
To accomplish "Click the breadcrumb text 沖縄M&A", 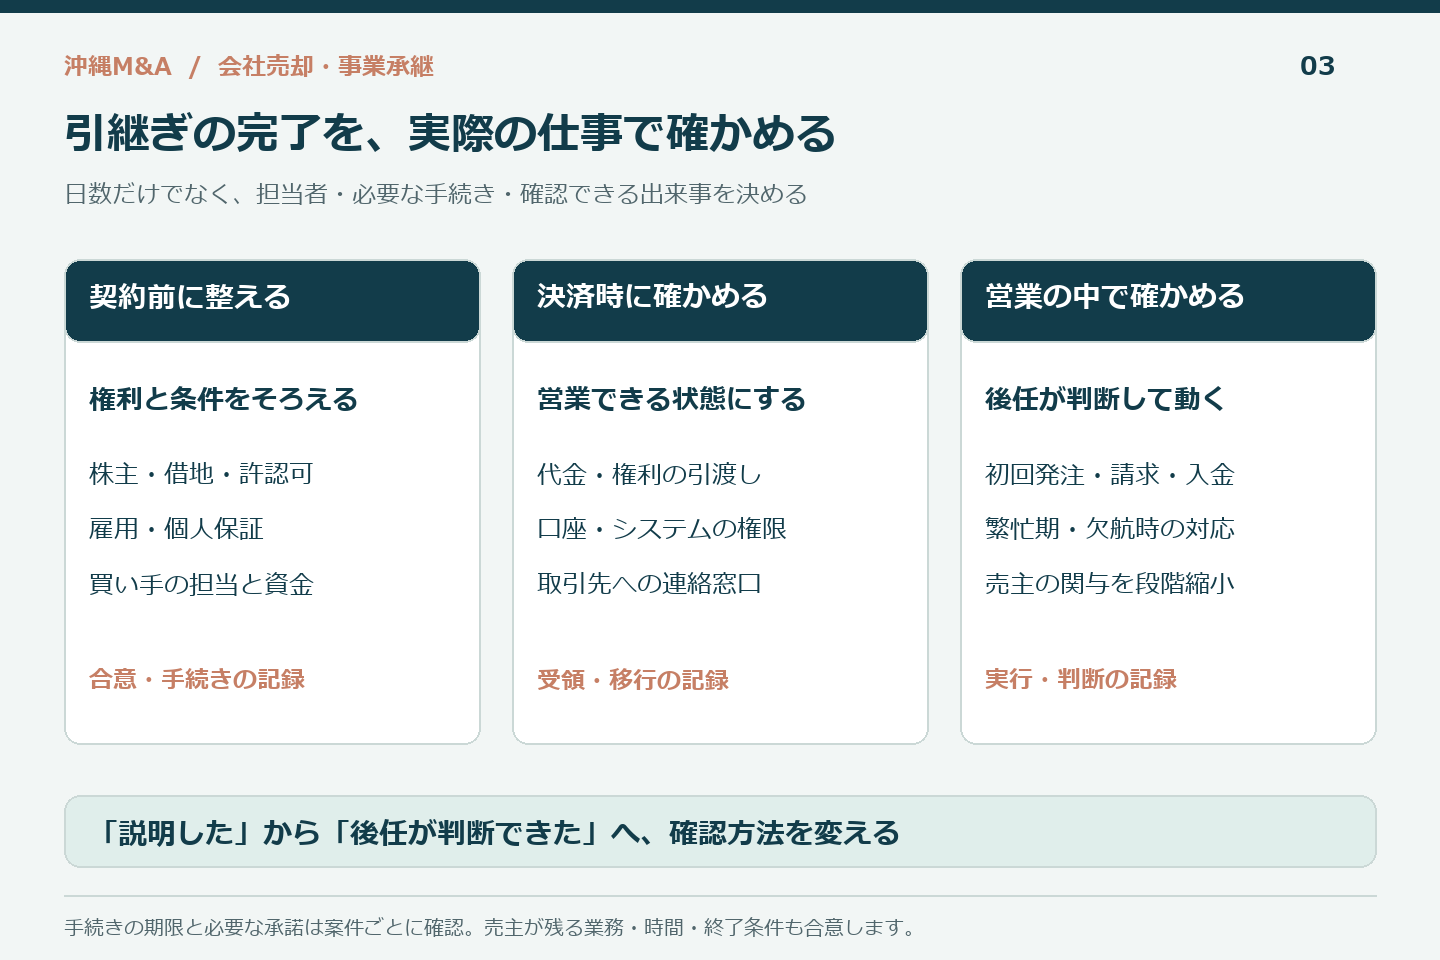I will tap(118, 66).
